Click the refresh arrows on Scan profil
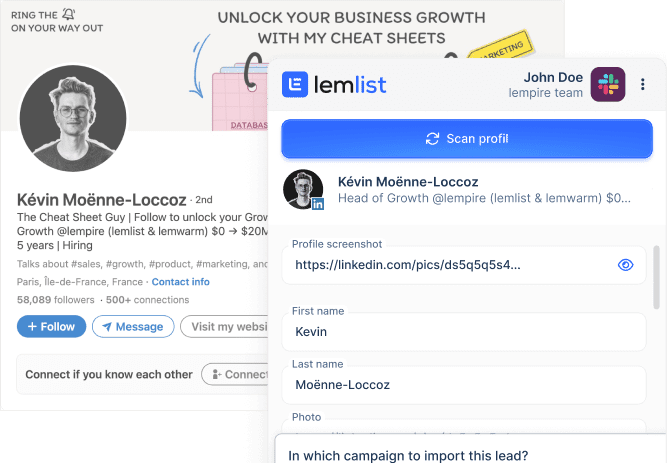667x463 pixels. [432, 139]
